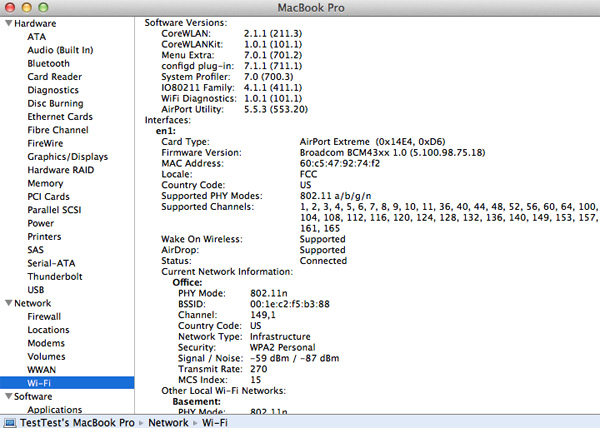Select Audio (Built In) item
The height and width of the screenshot is (428, 600).
[60, 50]
